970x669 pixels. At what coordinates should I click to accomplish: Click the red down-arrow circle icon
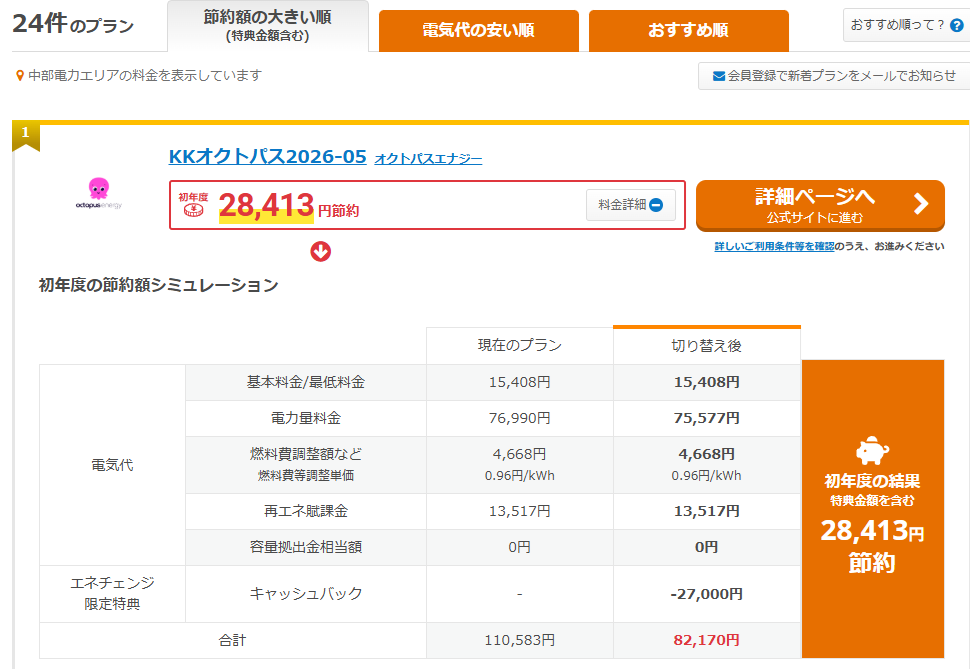(320, 251)
